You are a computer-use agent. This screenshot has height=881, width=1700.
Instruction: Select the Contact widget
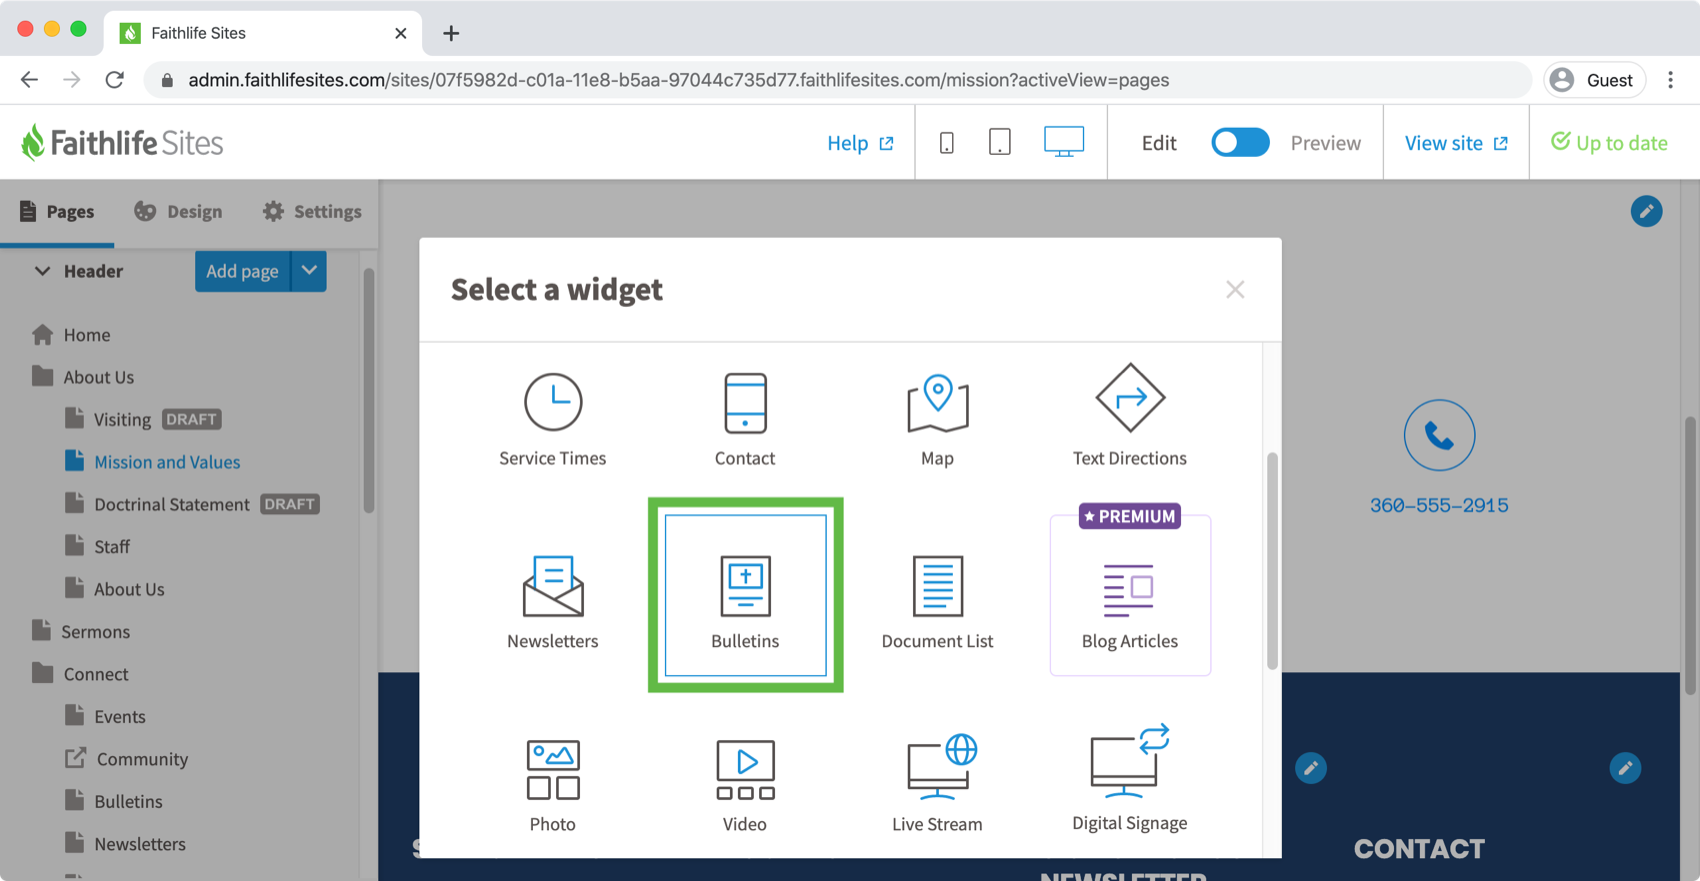(745, 420)
